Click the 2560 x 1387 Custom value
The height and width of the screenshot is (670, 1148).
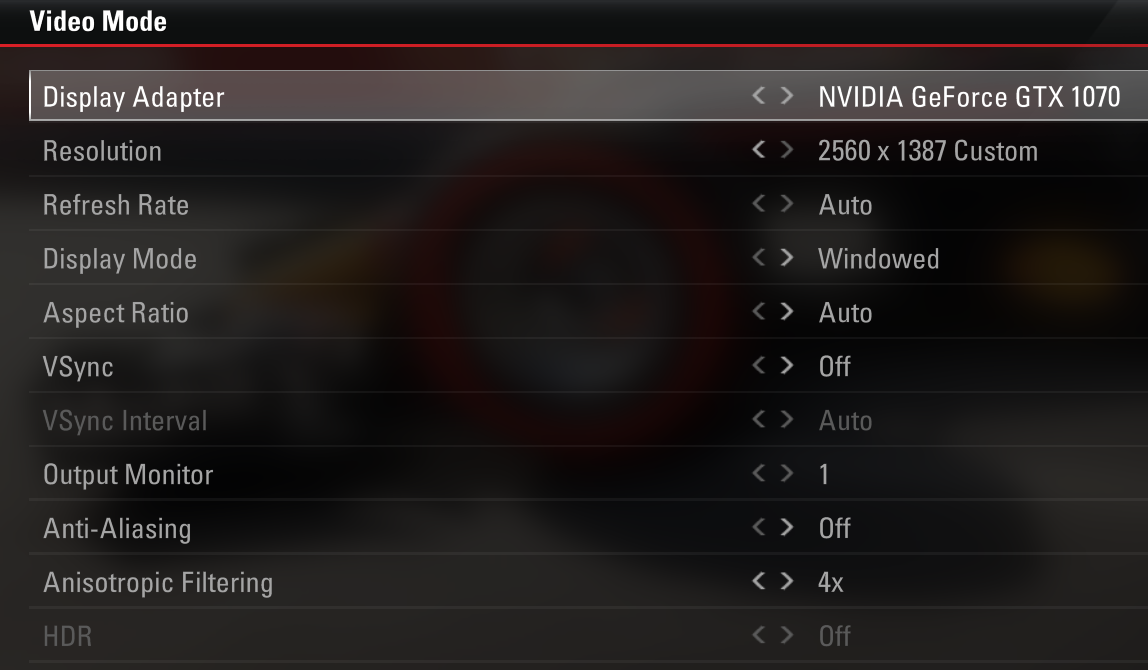(928, 151)
